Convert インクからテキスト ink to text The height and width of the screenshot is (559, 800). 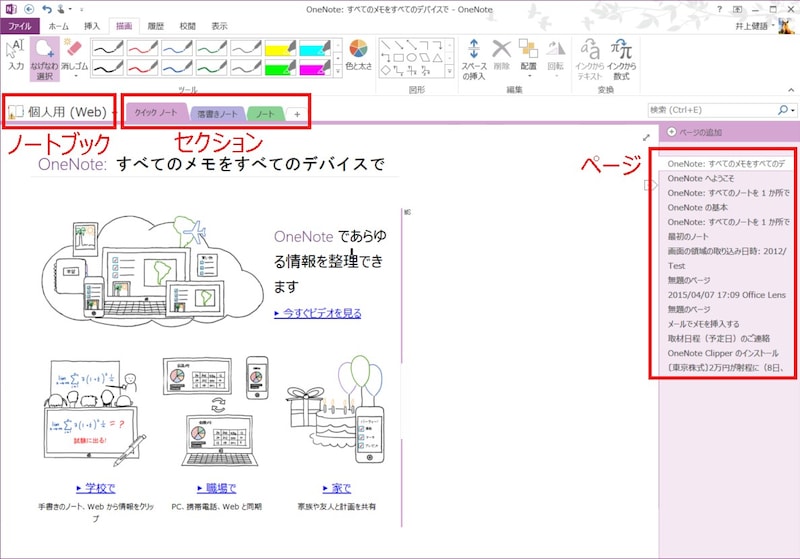[x=590, y=60]
